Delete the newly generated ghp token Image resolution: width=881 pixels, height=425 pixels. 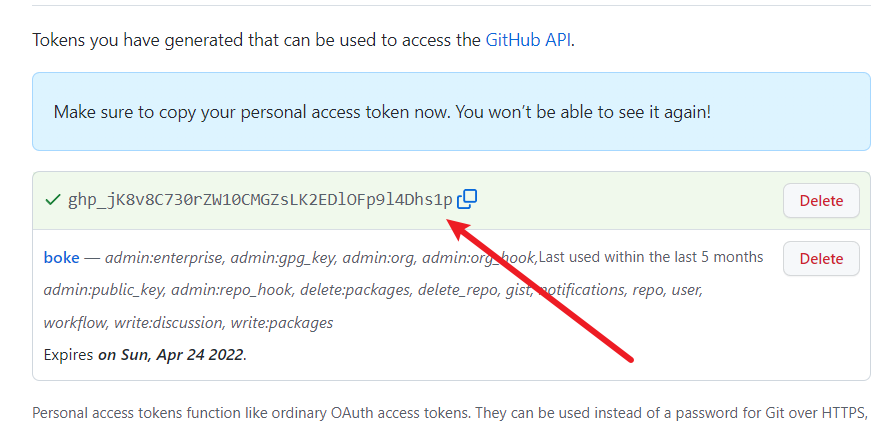(x=821, y=200)
